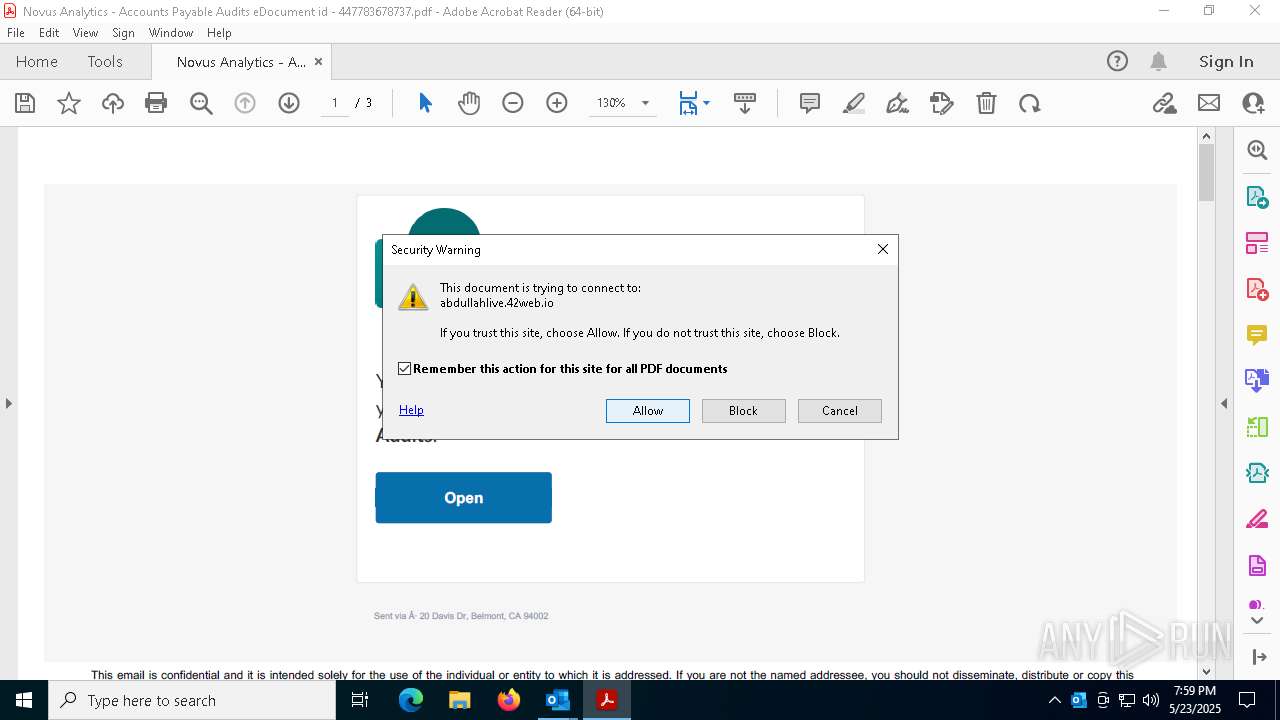Open the yellow Comment tool in sidebar
The width and height of the screenshot is (1280, 720).
(1257, 335)
